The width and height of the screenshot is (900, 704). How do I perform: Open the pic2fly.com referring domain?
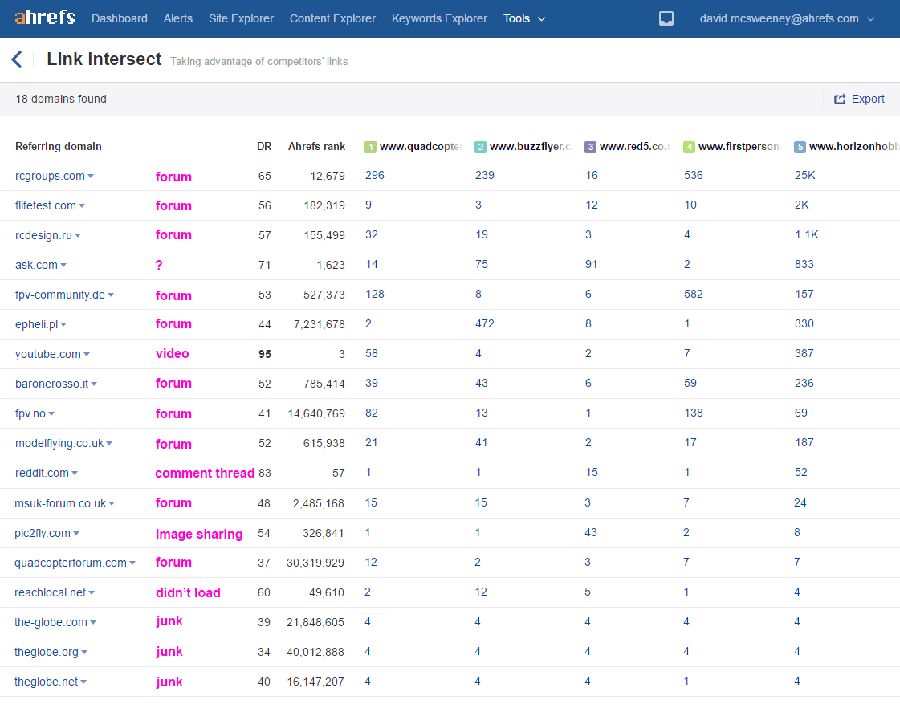42,533
